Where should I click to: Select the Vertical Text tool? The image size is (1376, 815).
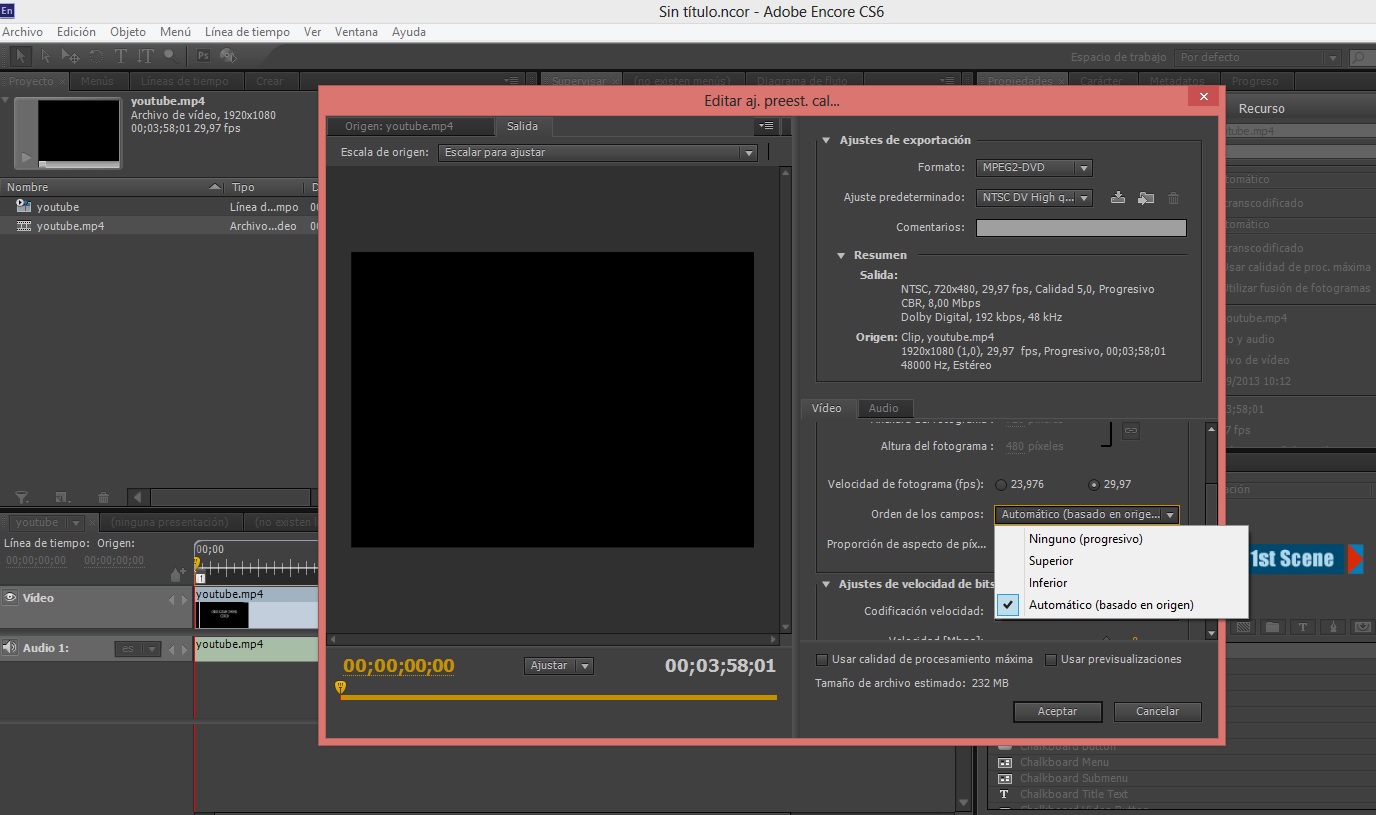pos(146,56)
